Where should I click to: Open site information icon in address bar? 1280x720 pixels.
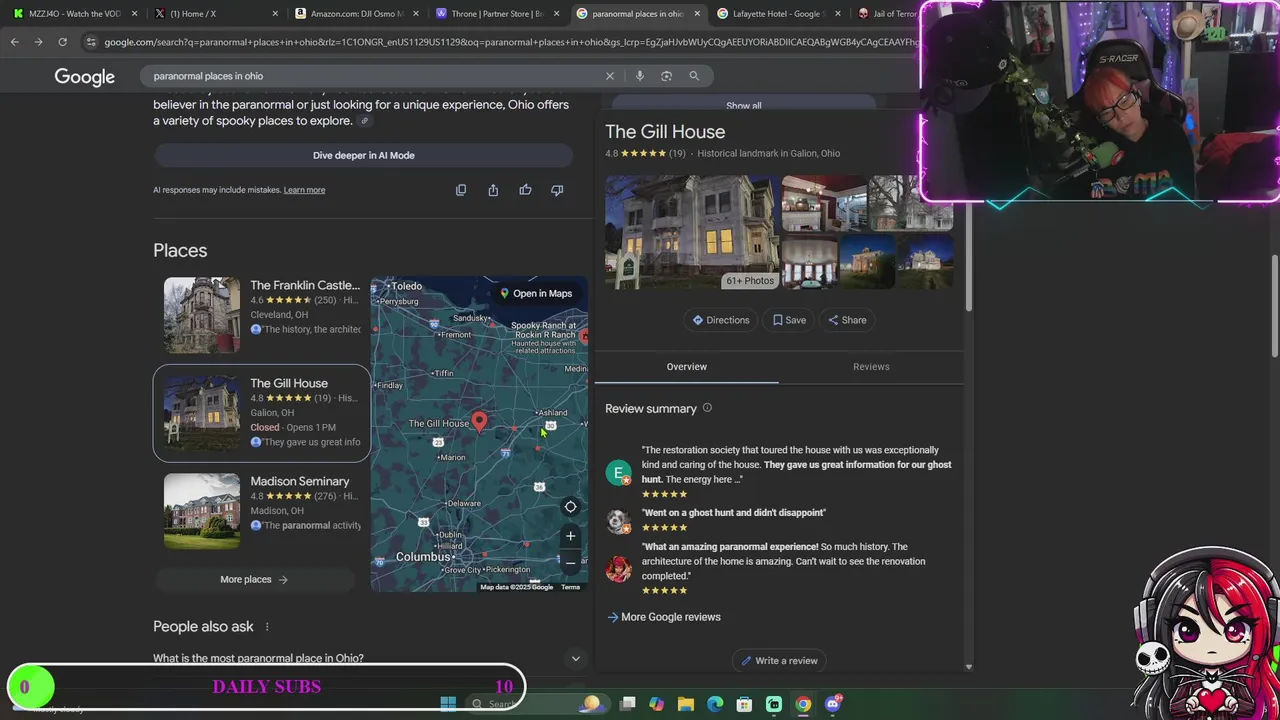tap(91, 42)
